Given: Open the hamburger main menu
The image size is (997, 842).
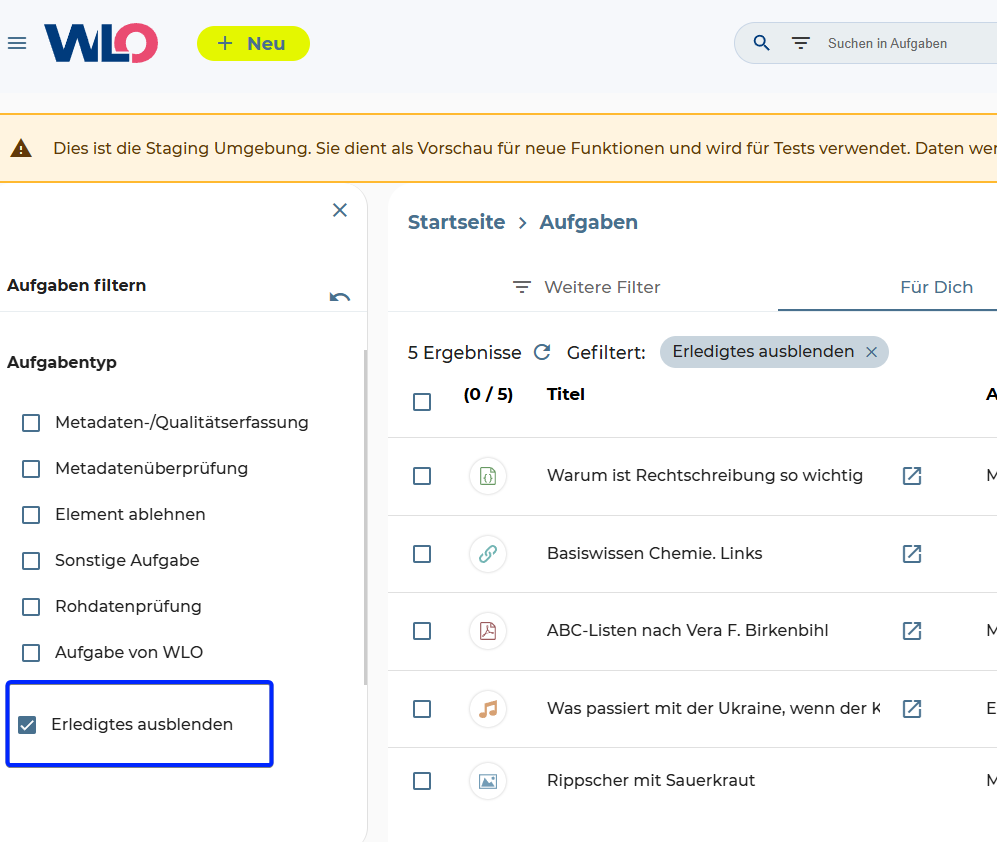Looking at the screenshot, I should click(x=17, y=44).
